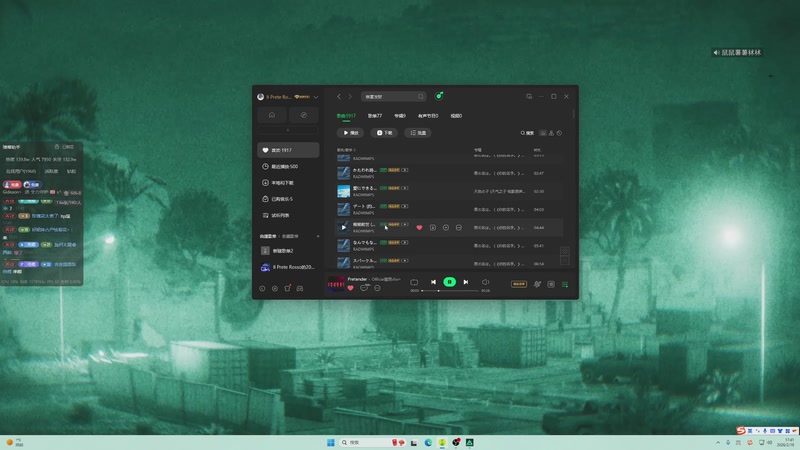
Task: Pause playback with the green button
Action: click(449, 282)
